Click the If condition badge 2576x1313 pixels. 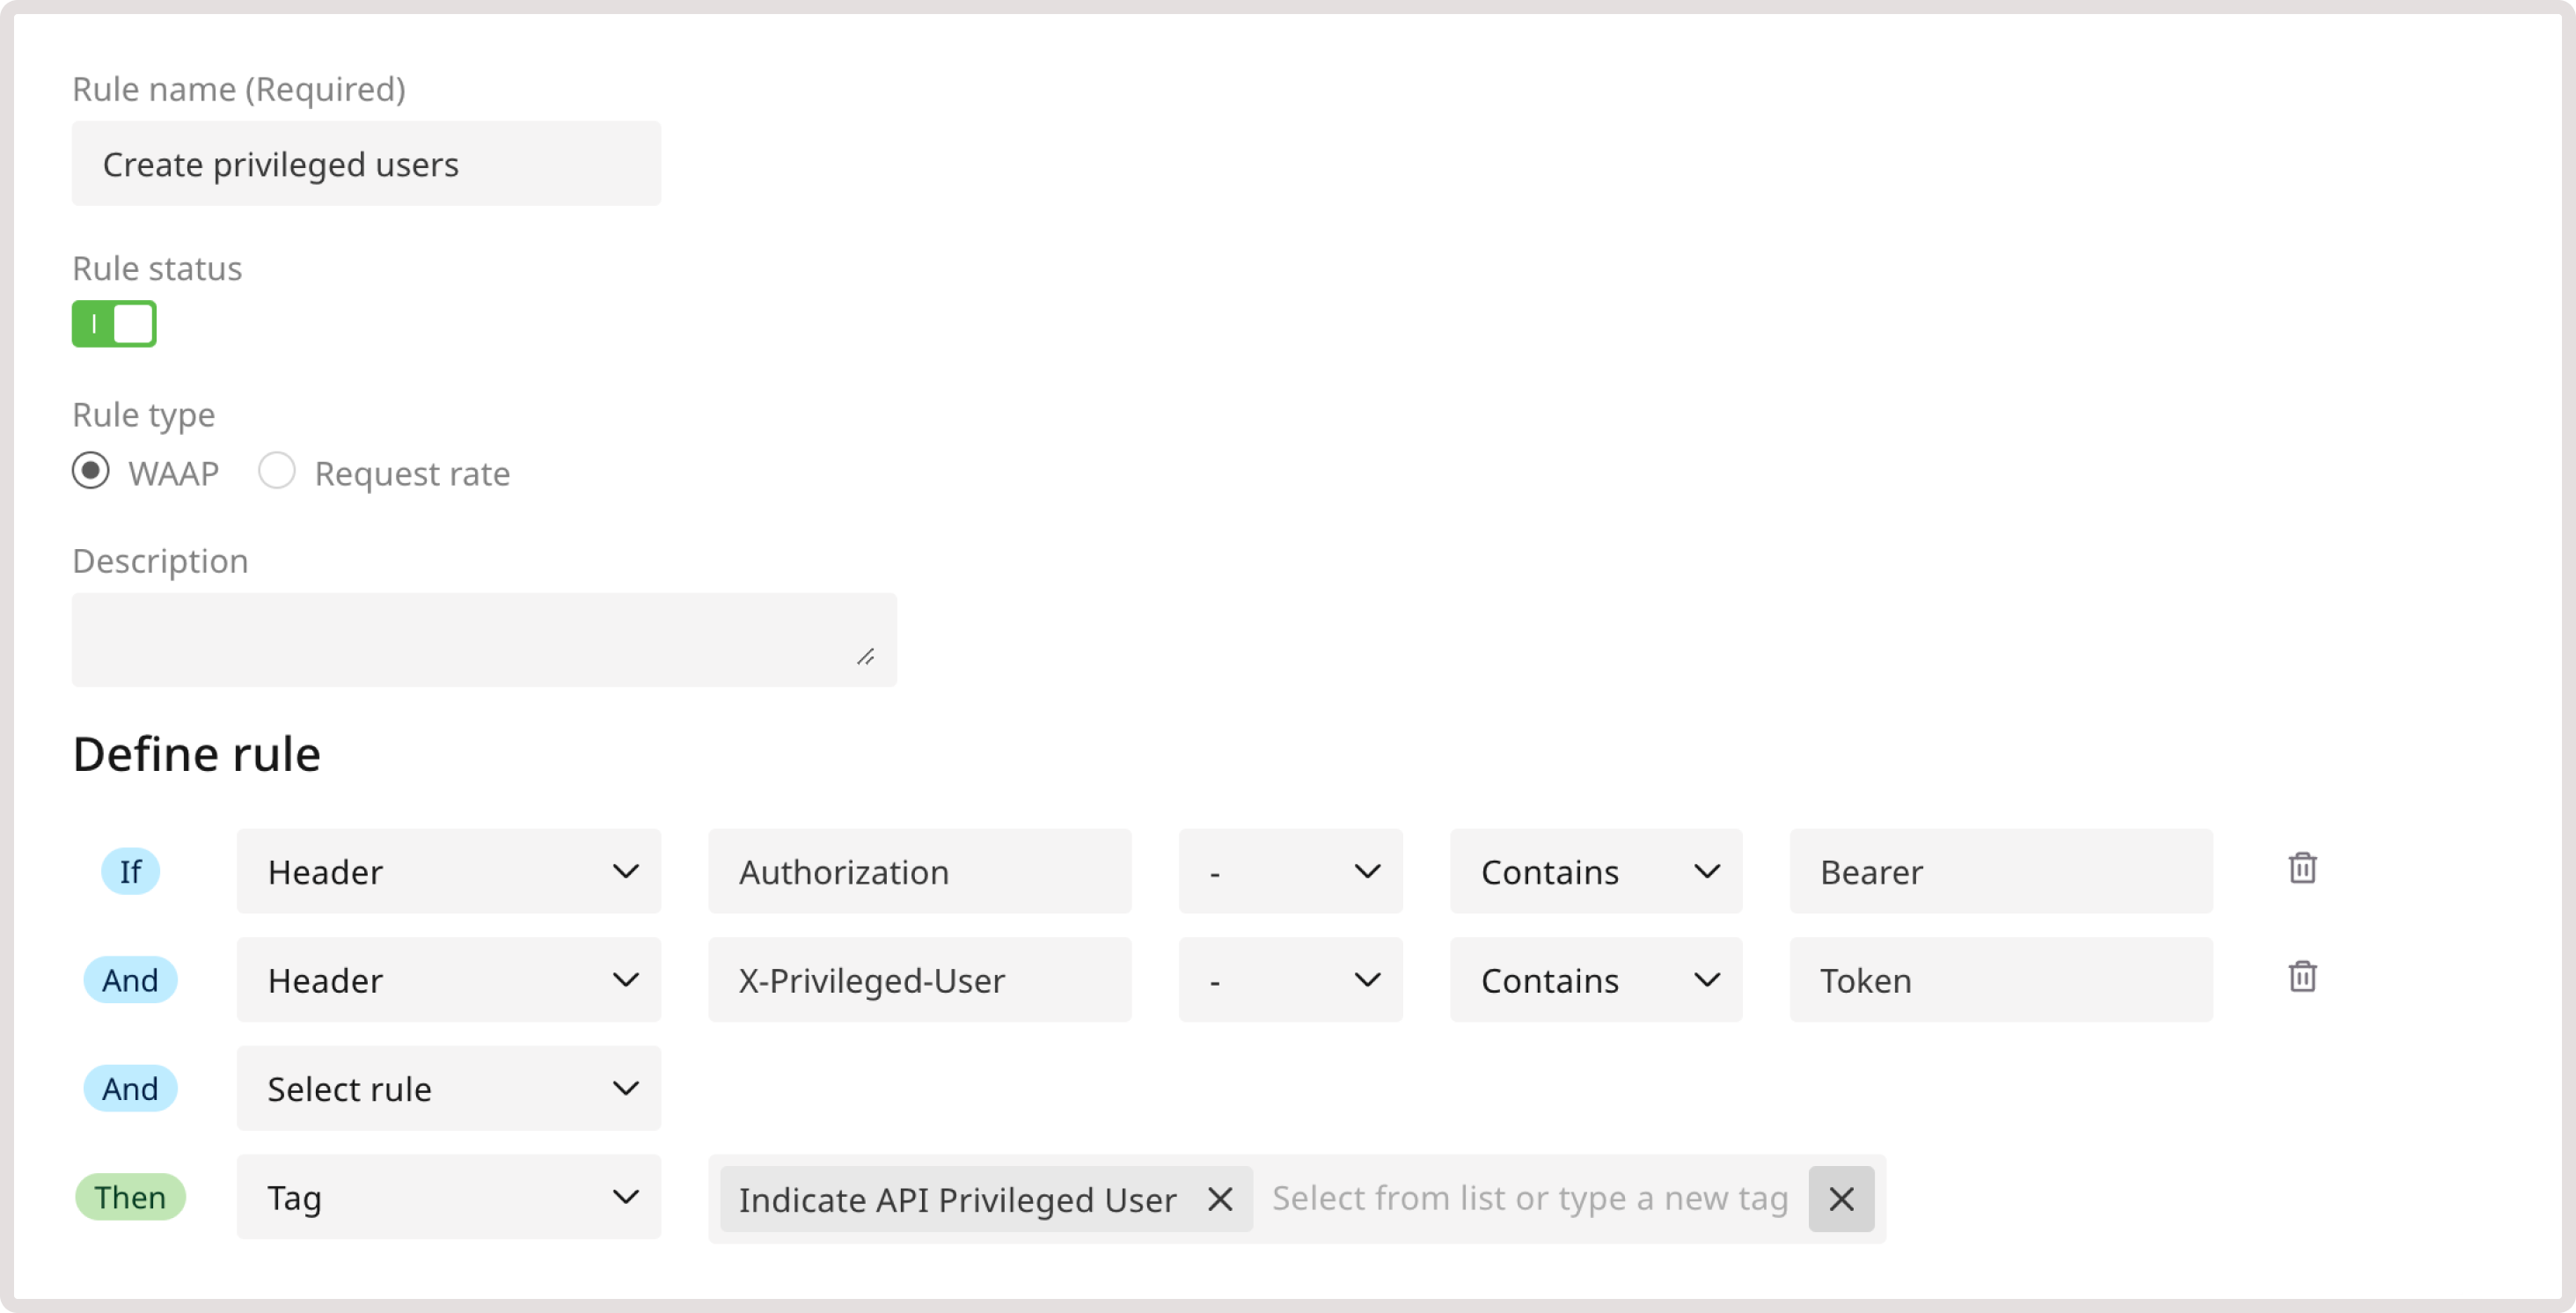130,871
